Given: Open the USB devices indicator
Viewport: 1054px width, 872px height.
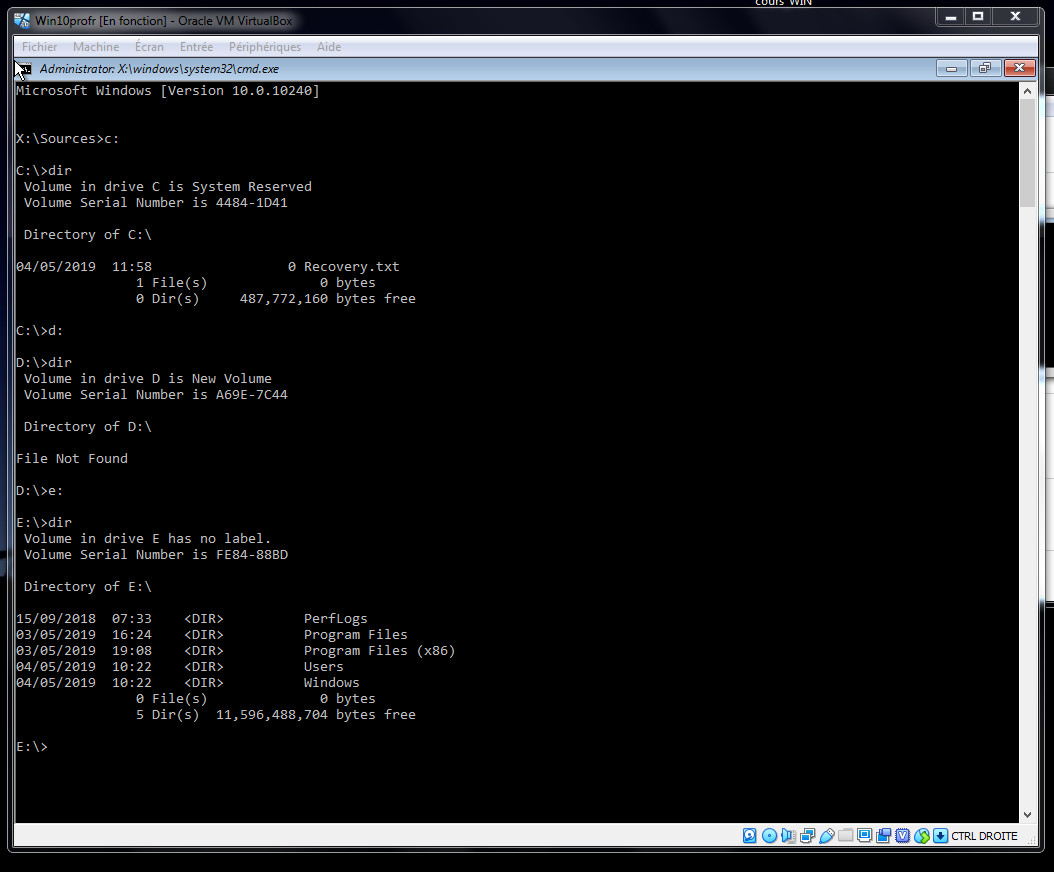Looking at the screenshot, I should (827, 836).
